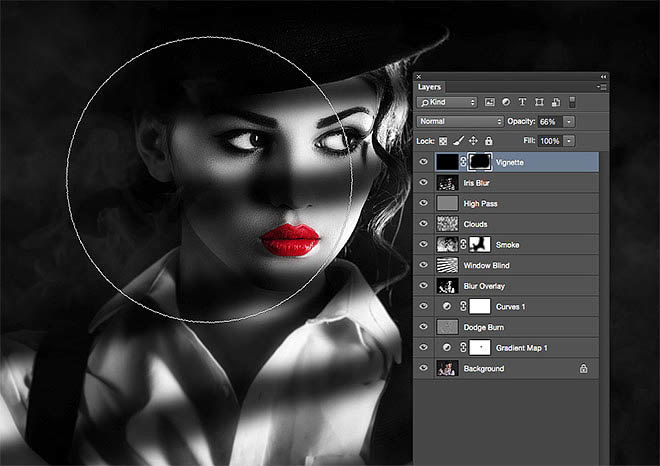Click the type layer filter icon

coord(522,102)
